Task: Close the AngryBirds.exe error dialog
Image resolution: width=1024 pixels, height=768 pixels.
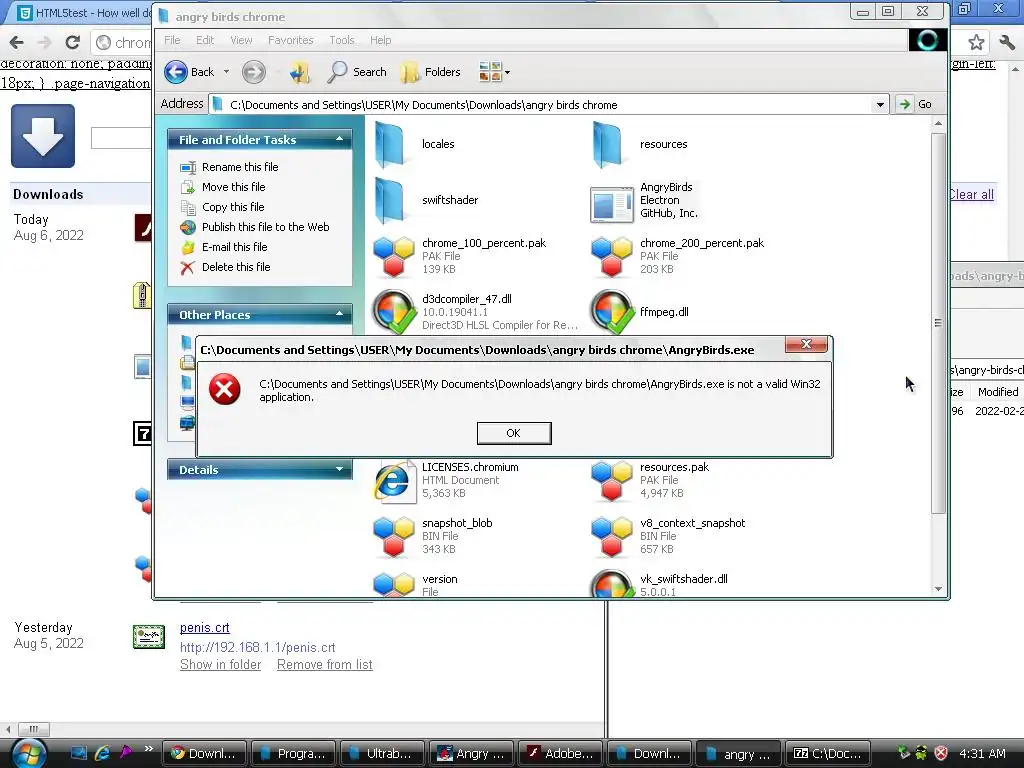Action: (806, 344)
